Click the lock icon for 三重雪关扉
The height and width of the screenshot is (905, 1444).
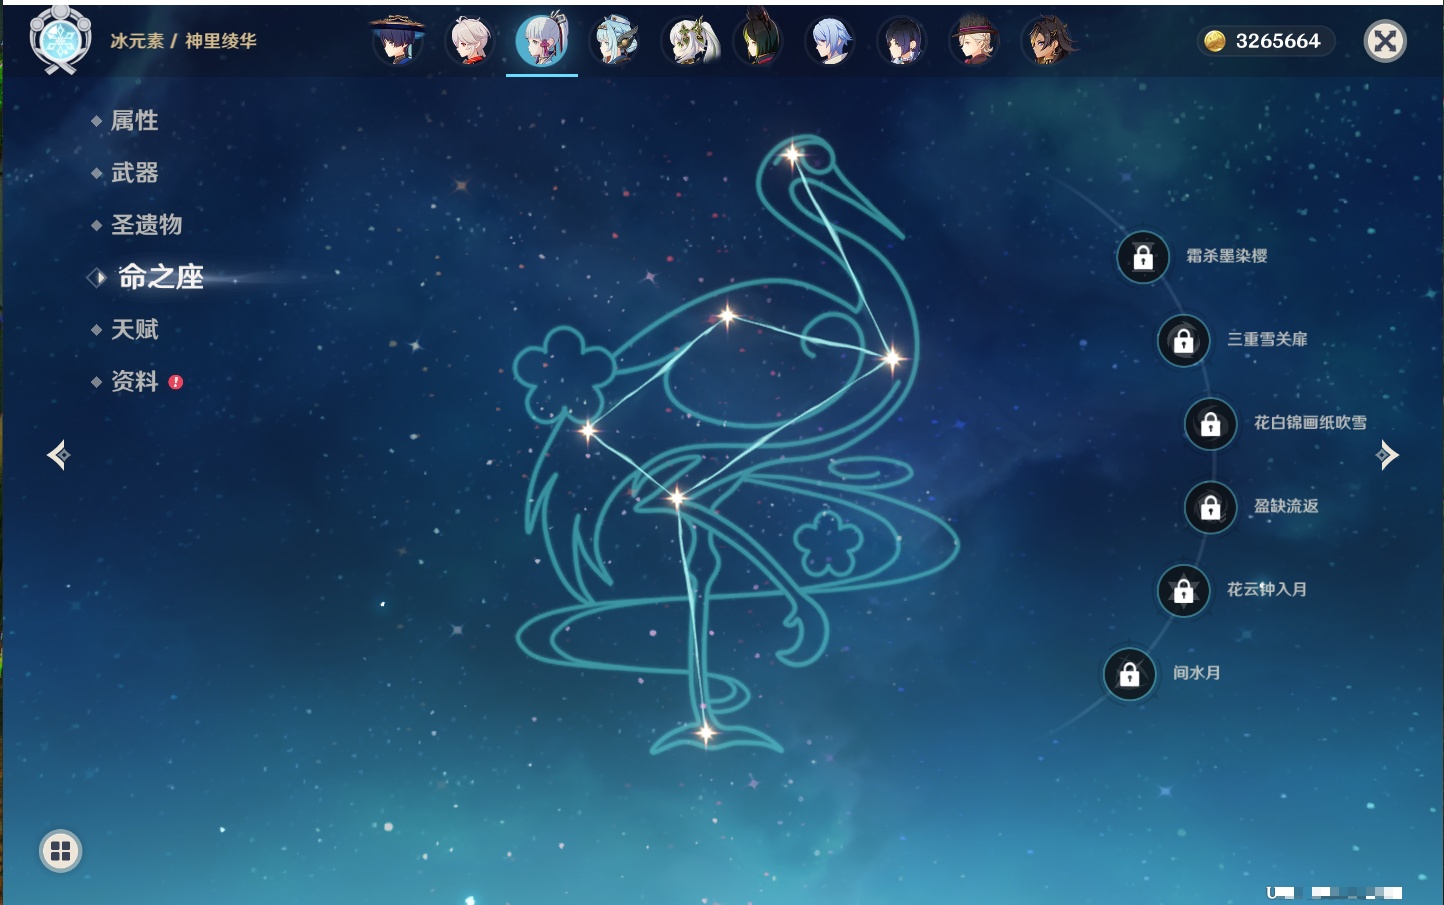point(1183,340)
